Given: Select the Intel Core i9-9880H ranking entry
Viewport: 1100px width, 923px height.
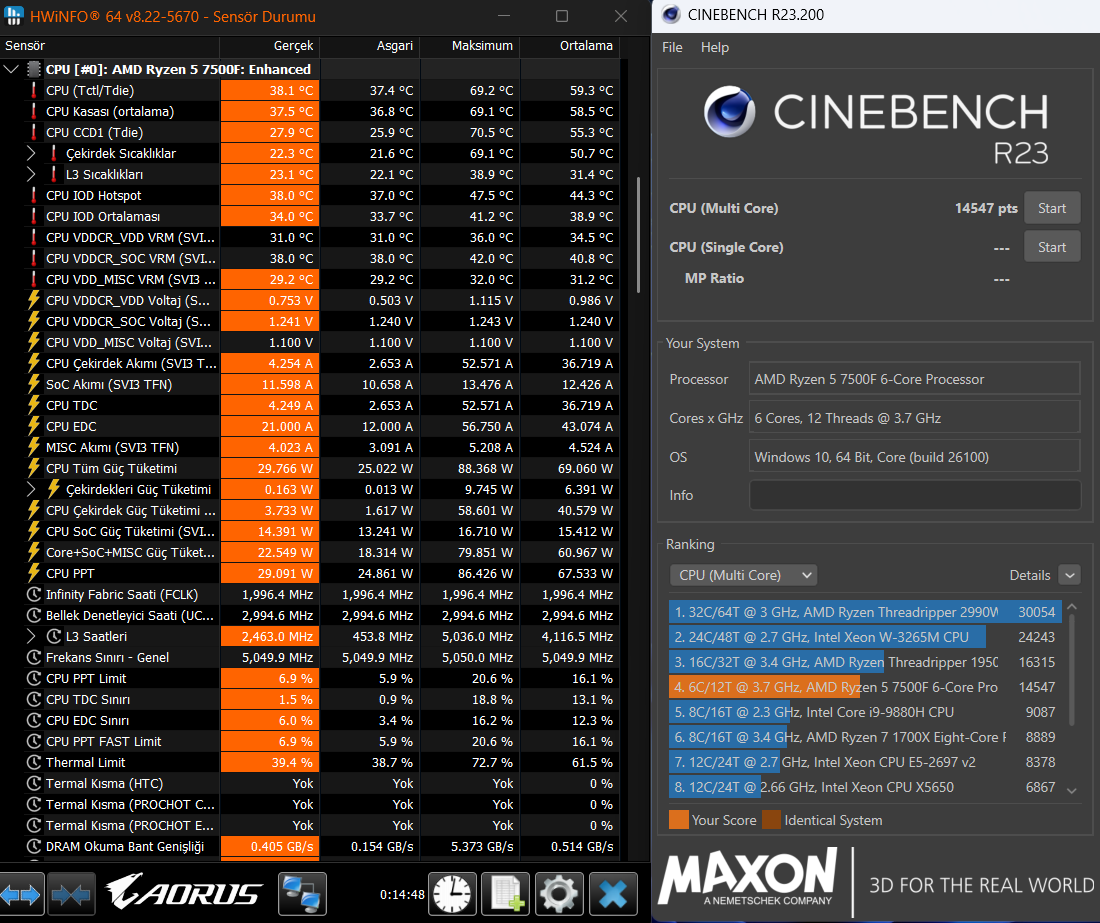Looking at the screenshot, I should pos(864,712).
